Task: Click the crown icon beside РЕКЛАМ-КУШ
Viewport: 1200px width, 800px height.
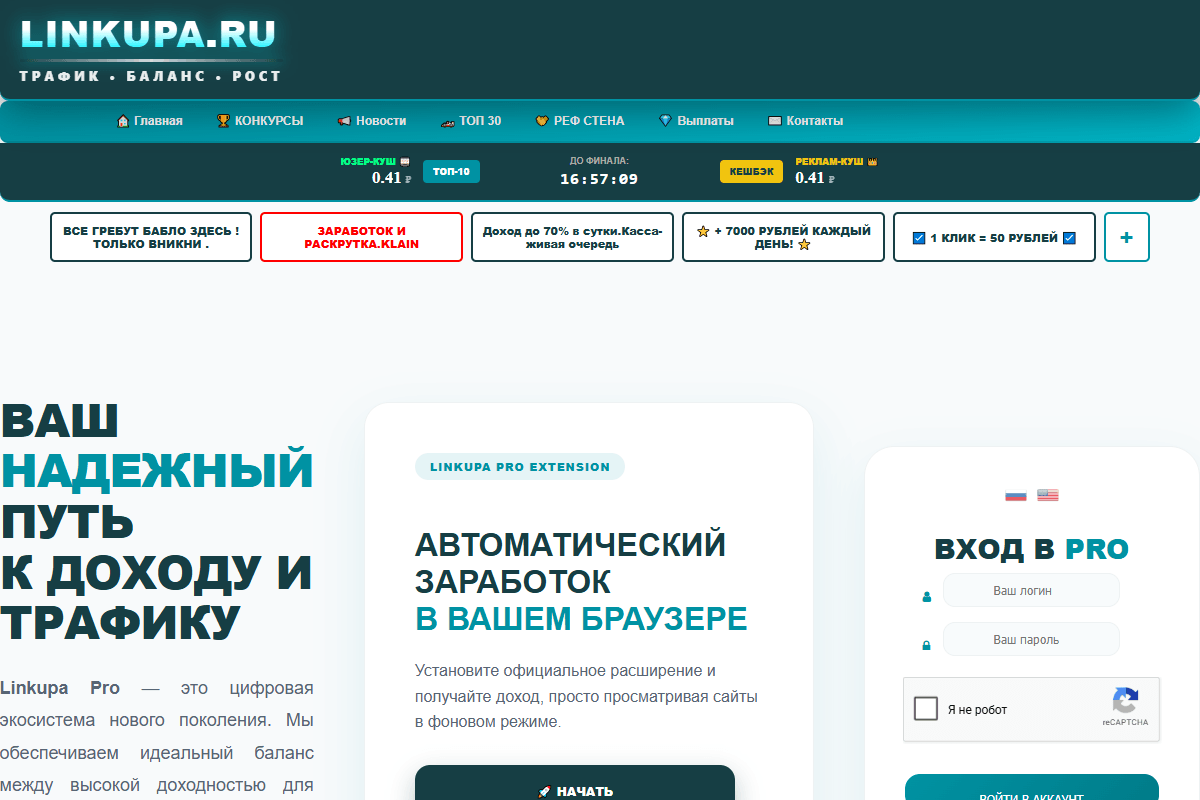Action: (x=872, y=161)
